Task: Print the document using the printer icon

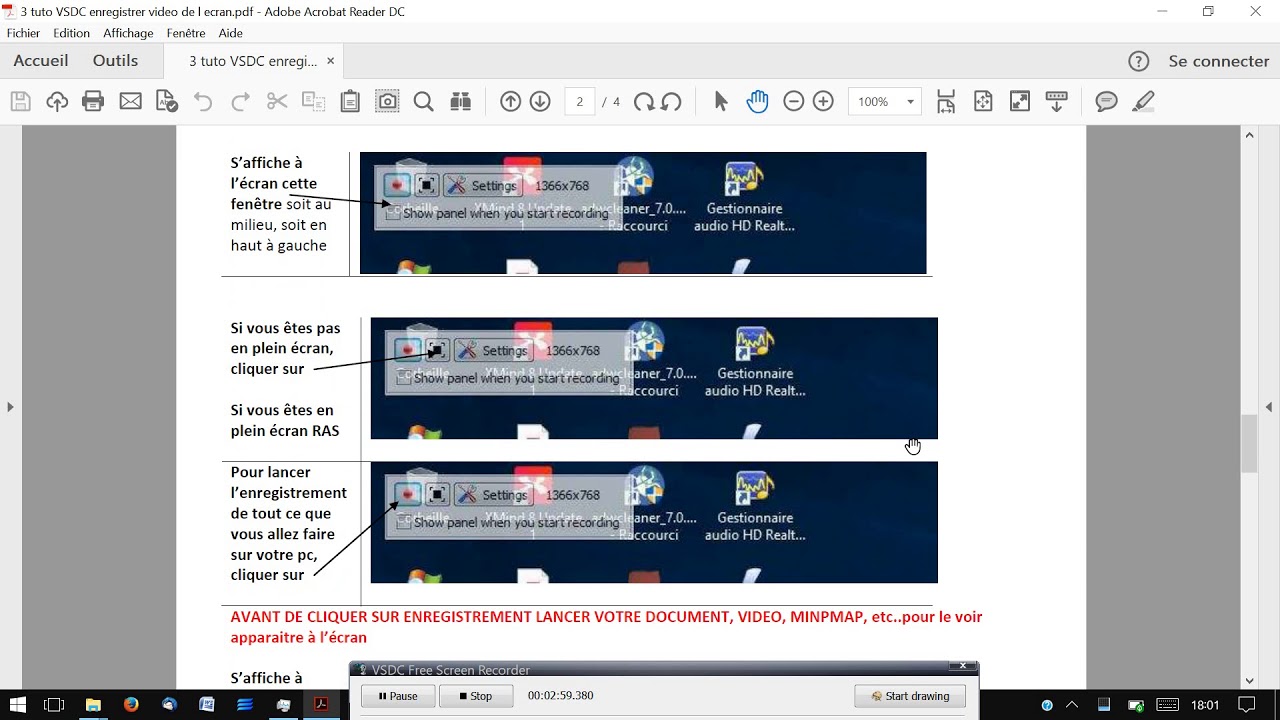Action: 93,101
